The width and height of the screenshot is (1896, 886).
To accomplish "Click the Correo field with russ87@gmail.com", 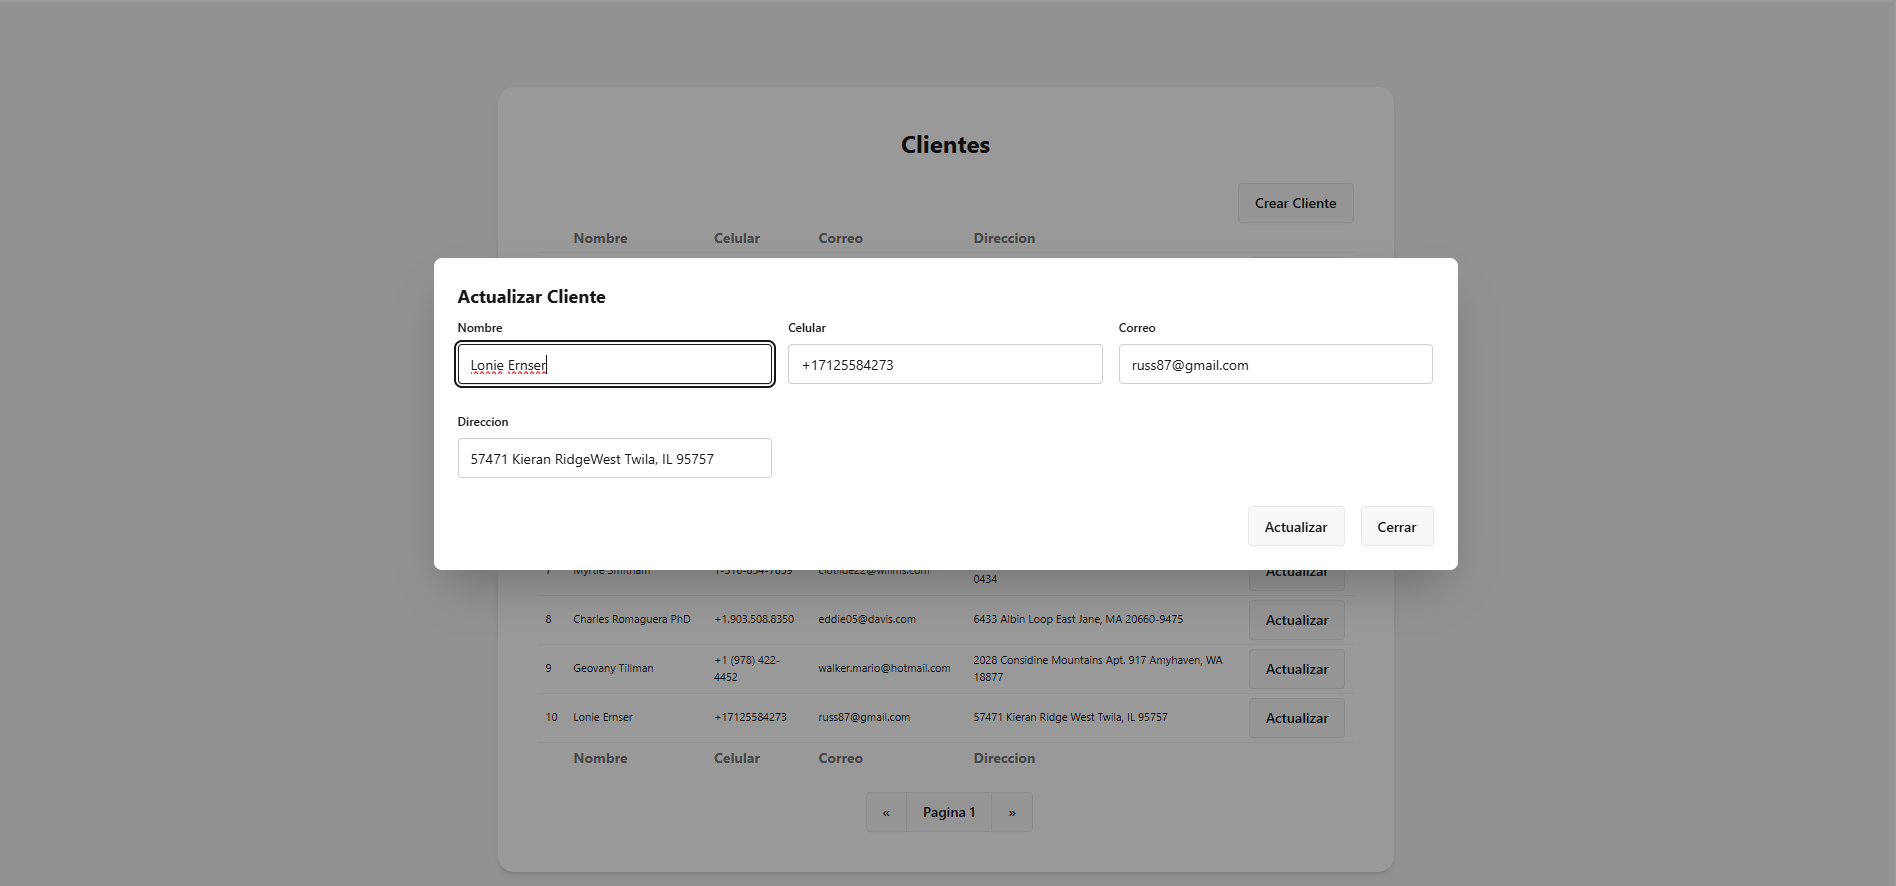I will (1274, 365).
